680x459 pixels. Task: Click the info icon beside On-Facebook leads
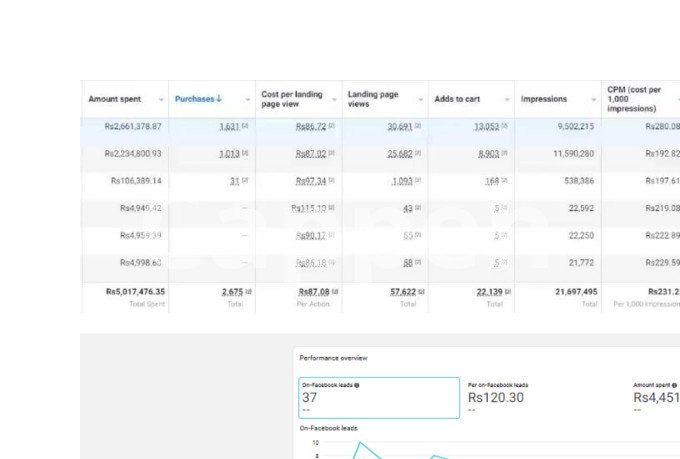[357, 384]
